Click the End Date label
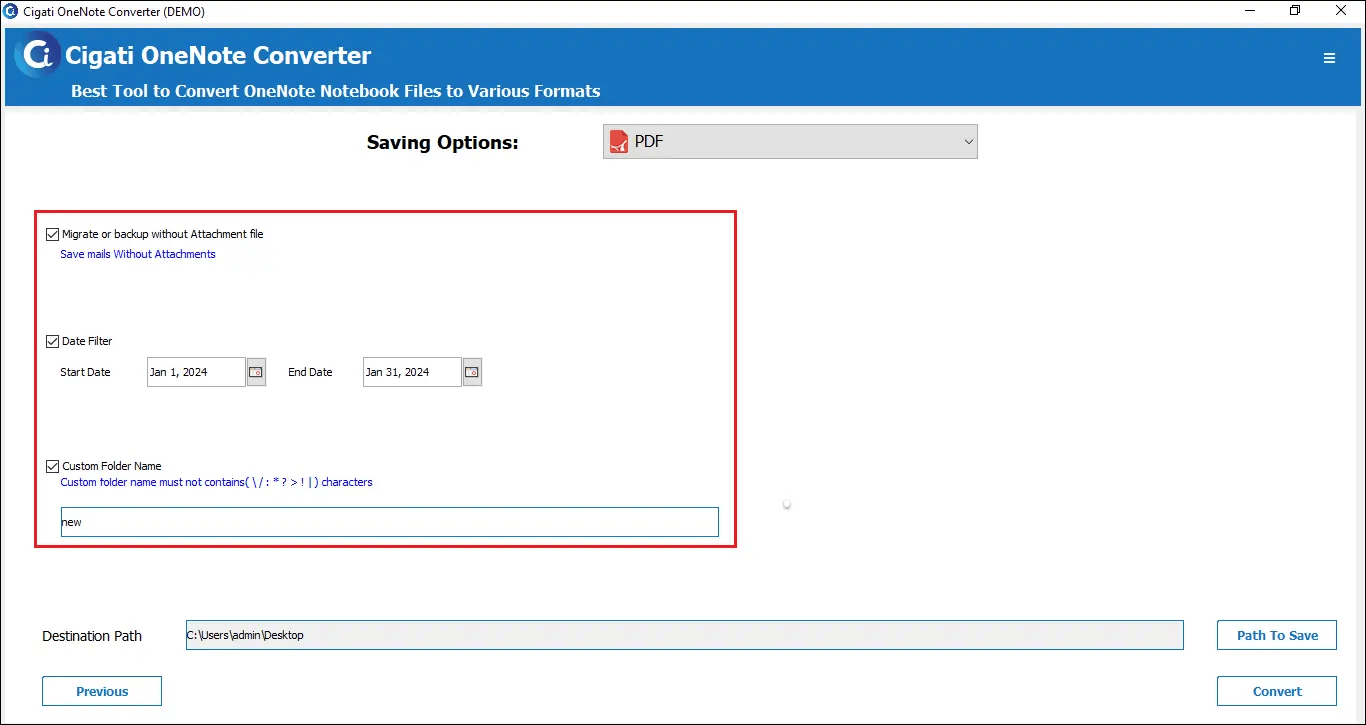Screen dimensions: 1366x725 coord(310,372)
